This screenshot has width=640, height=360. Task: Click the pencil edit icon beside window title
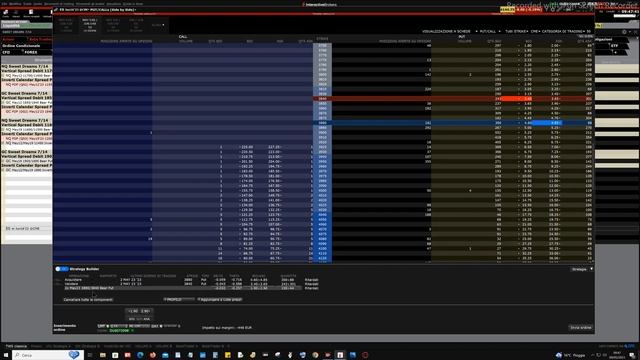pos(56,9)
